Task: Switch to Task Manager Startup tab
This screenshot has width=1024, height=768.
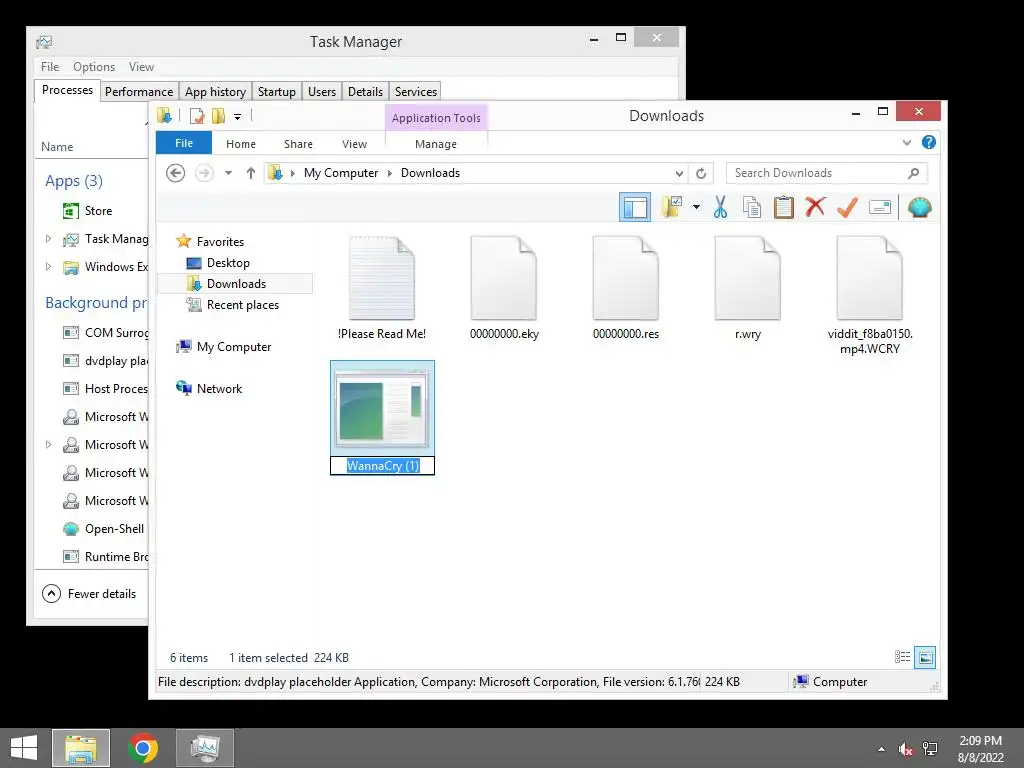Action: [276, 91]
